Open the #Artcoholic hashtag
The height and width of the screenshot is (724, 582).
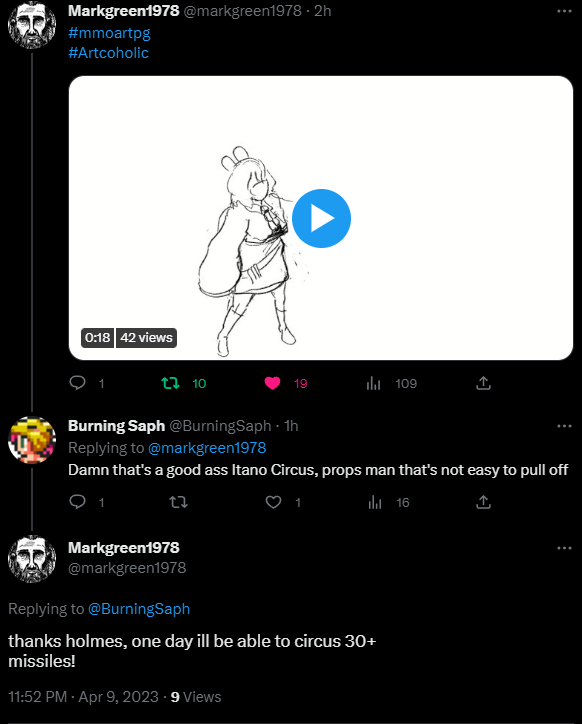coord(109,53)
